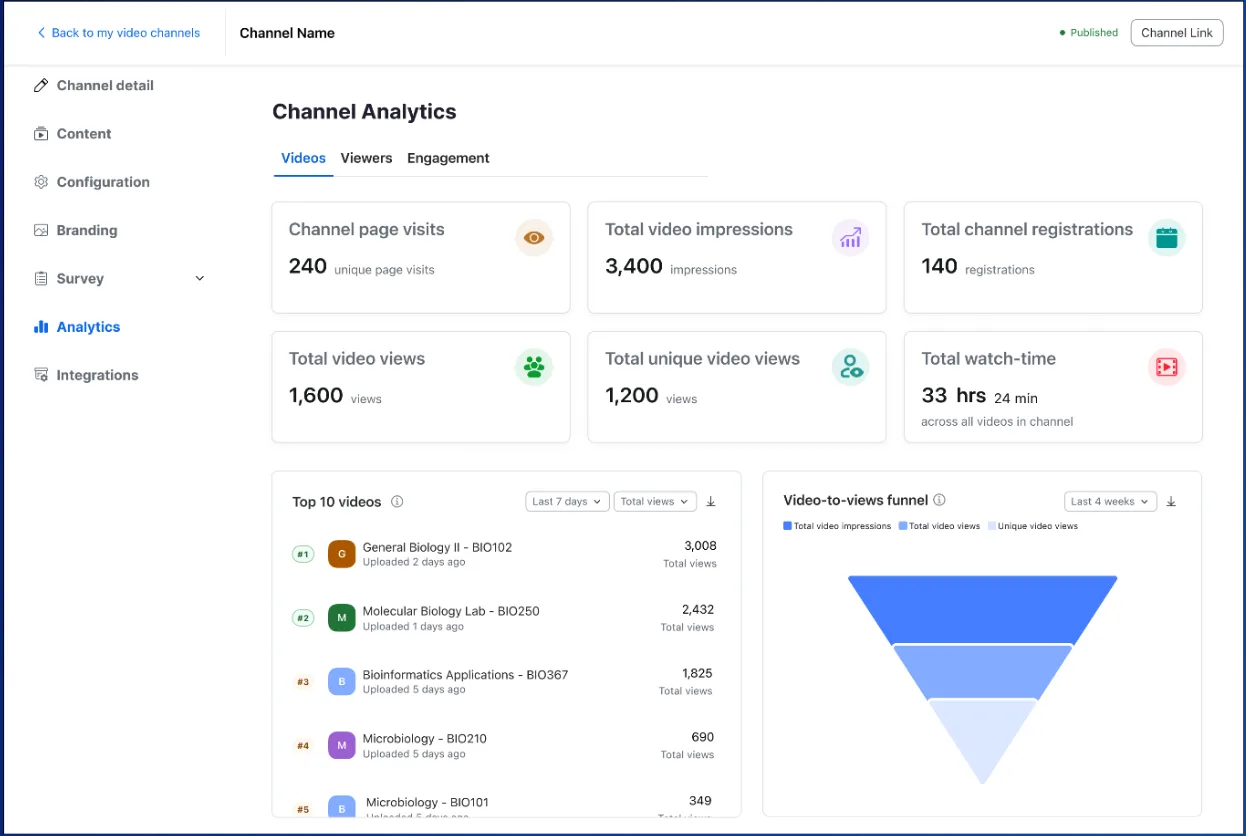The height and width of the screenshot is (836, 1246).
Task: Click the calendar icon on Total channel registrations
Action: (x=1166, y=238)
